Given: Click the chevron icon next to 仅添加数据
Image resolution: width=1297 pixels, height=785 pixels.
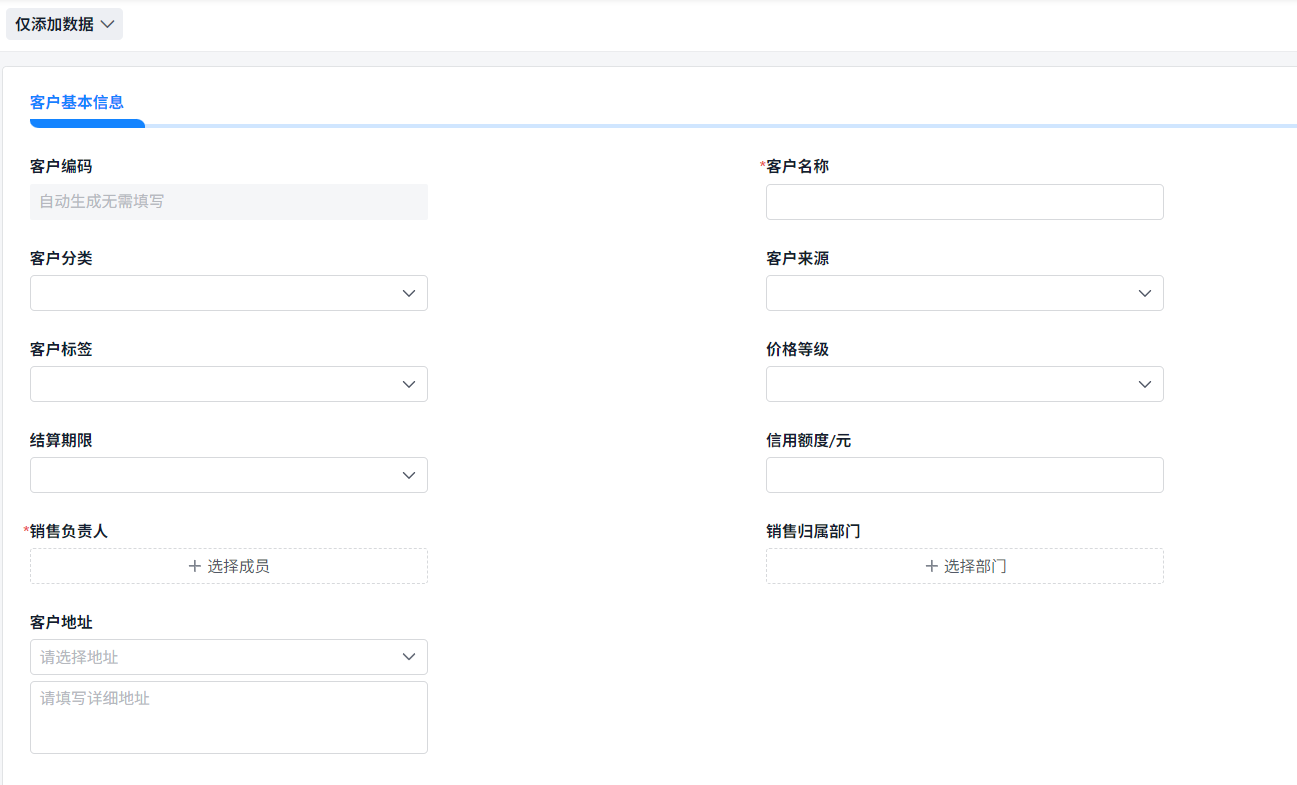Looking at the screenshot, I should click(x=109, y=24).
